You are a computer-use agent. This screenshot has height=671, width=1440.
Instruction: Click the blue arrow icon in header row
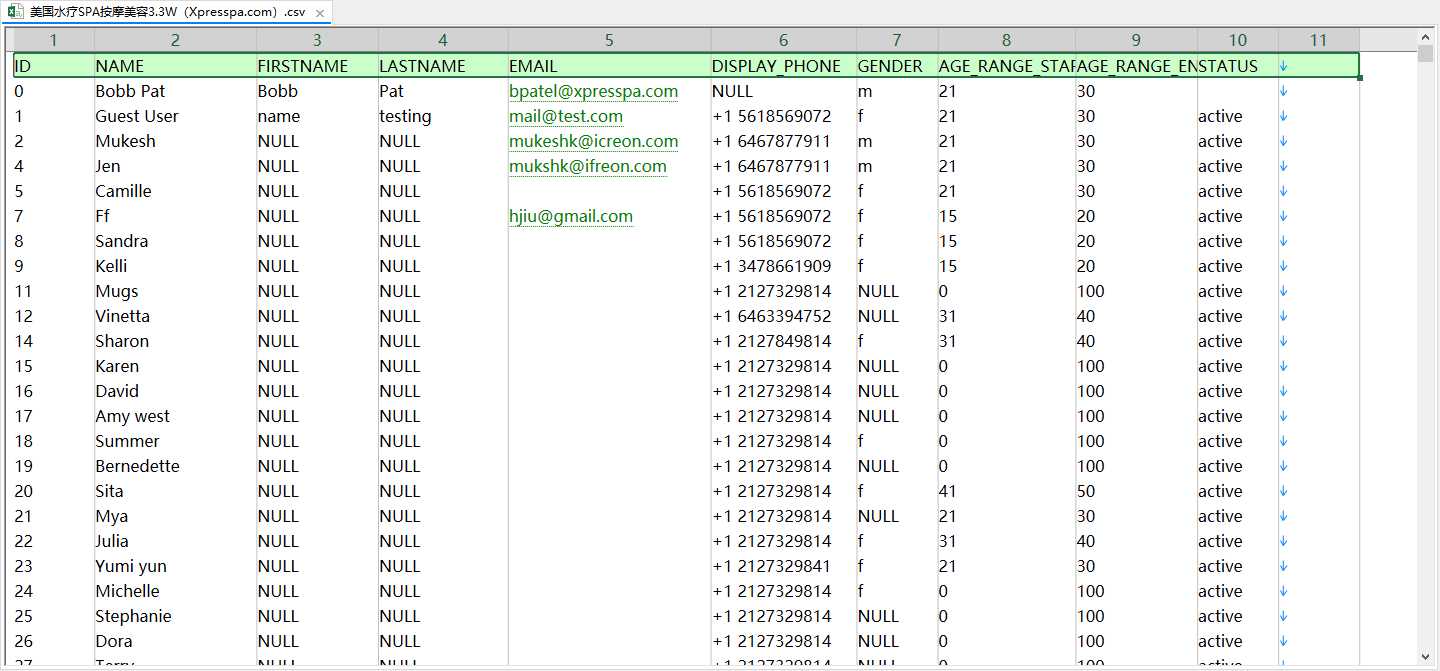1284,66
